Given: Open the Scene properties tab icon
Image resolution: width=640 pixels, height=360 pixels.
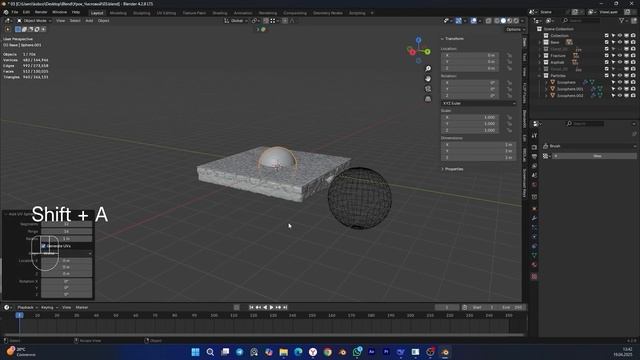Looking at the screenshot, I should click(534, 176).
